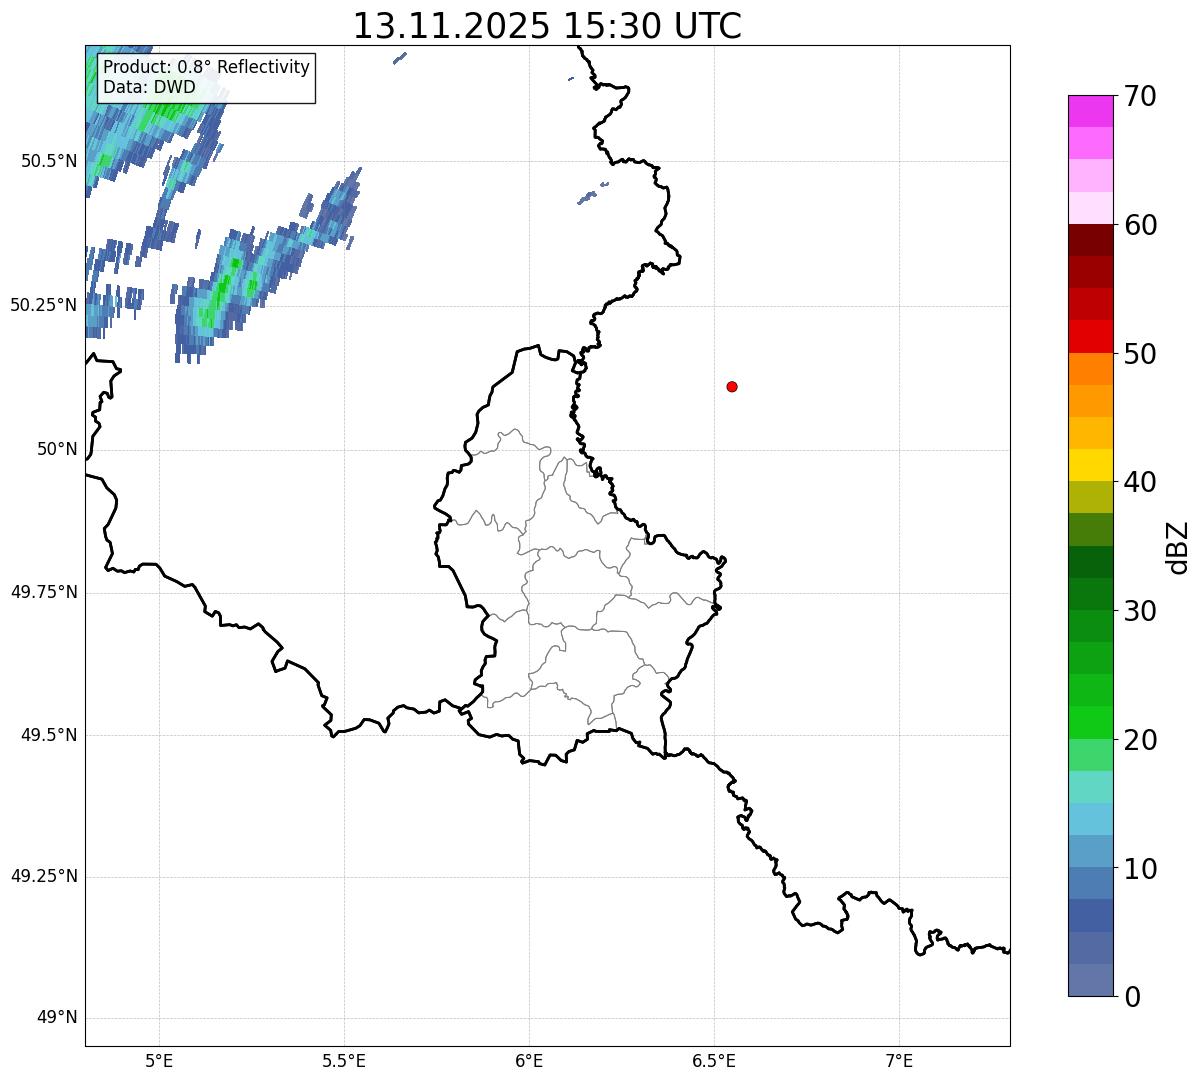Click the latitude label 49°N
Viewport: 1202px width, 1081px height.
tap(57, 1018)
